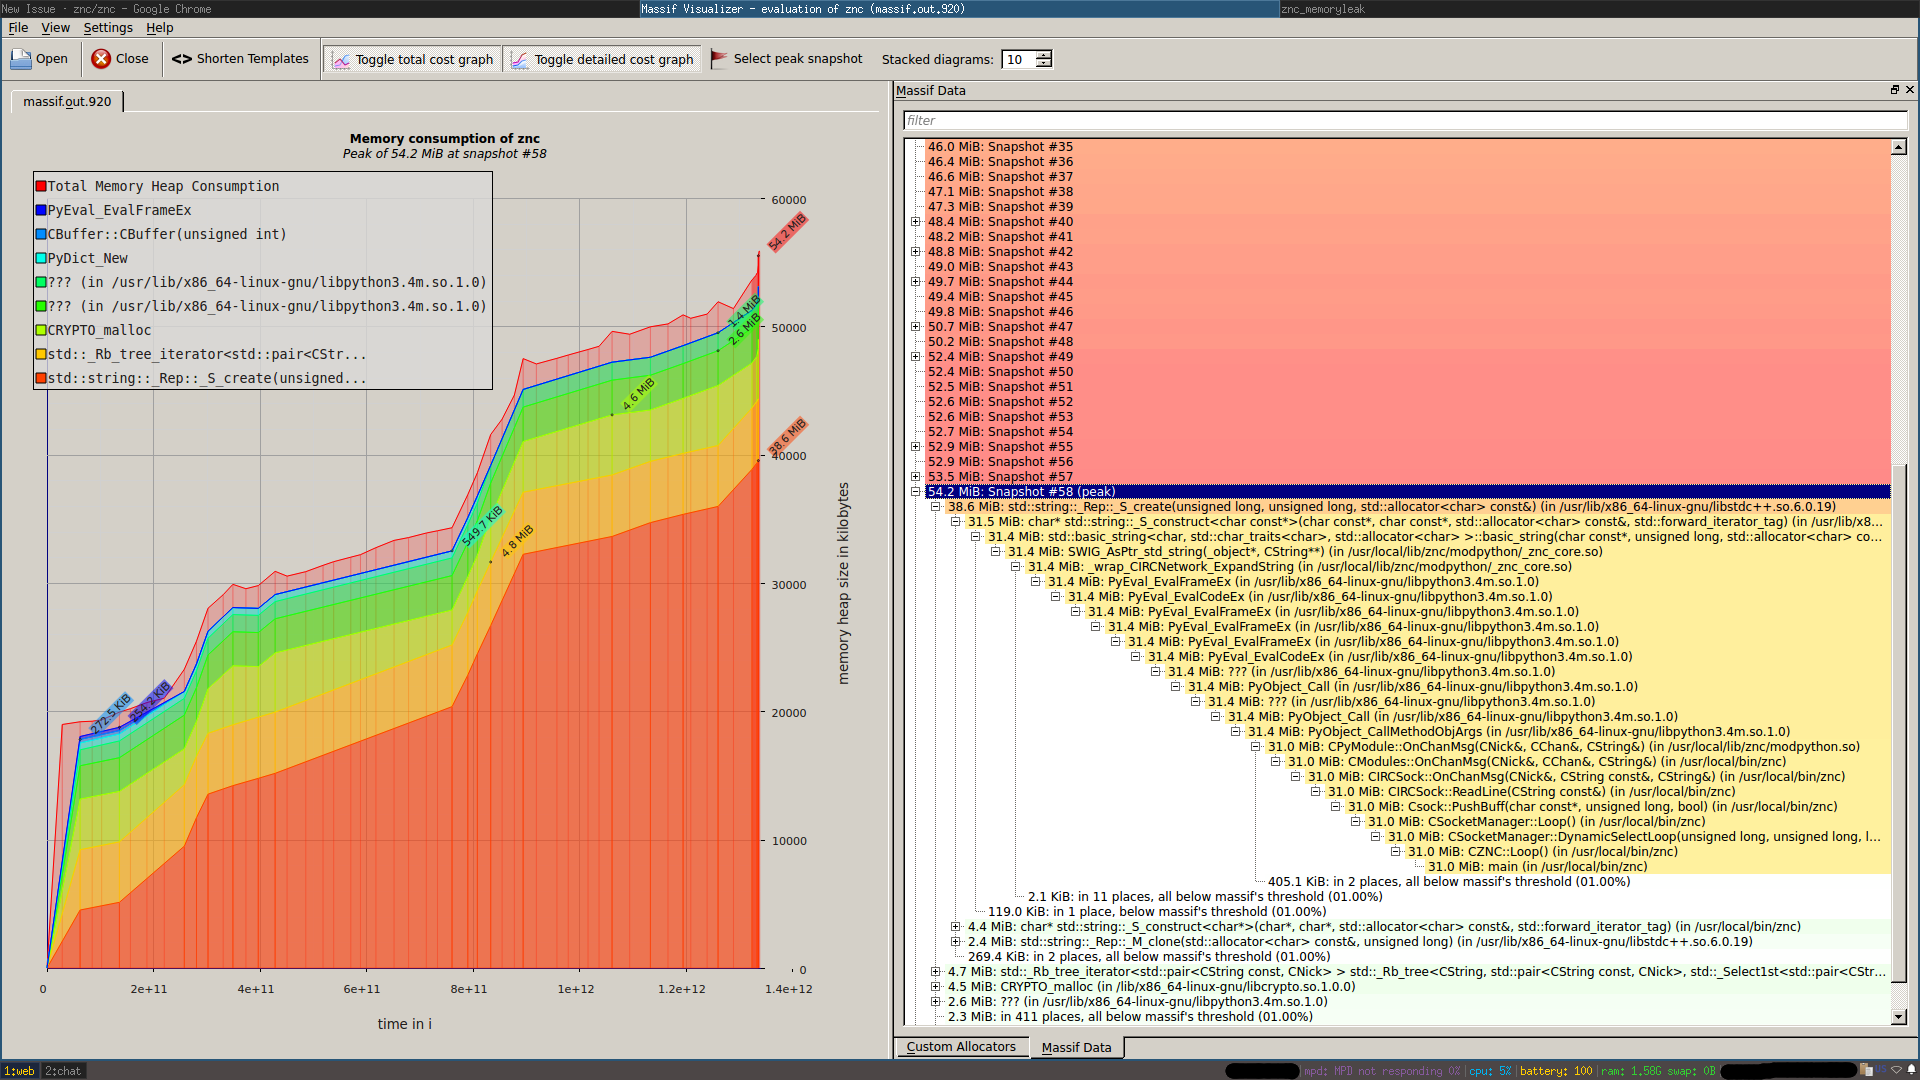Switch to workspace 2:chat

[62, 1071]
